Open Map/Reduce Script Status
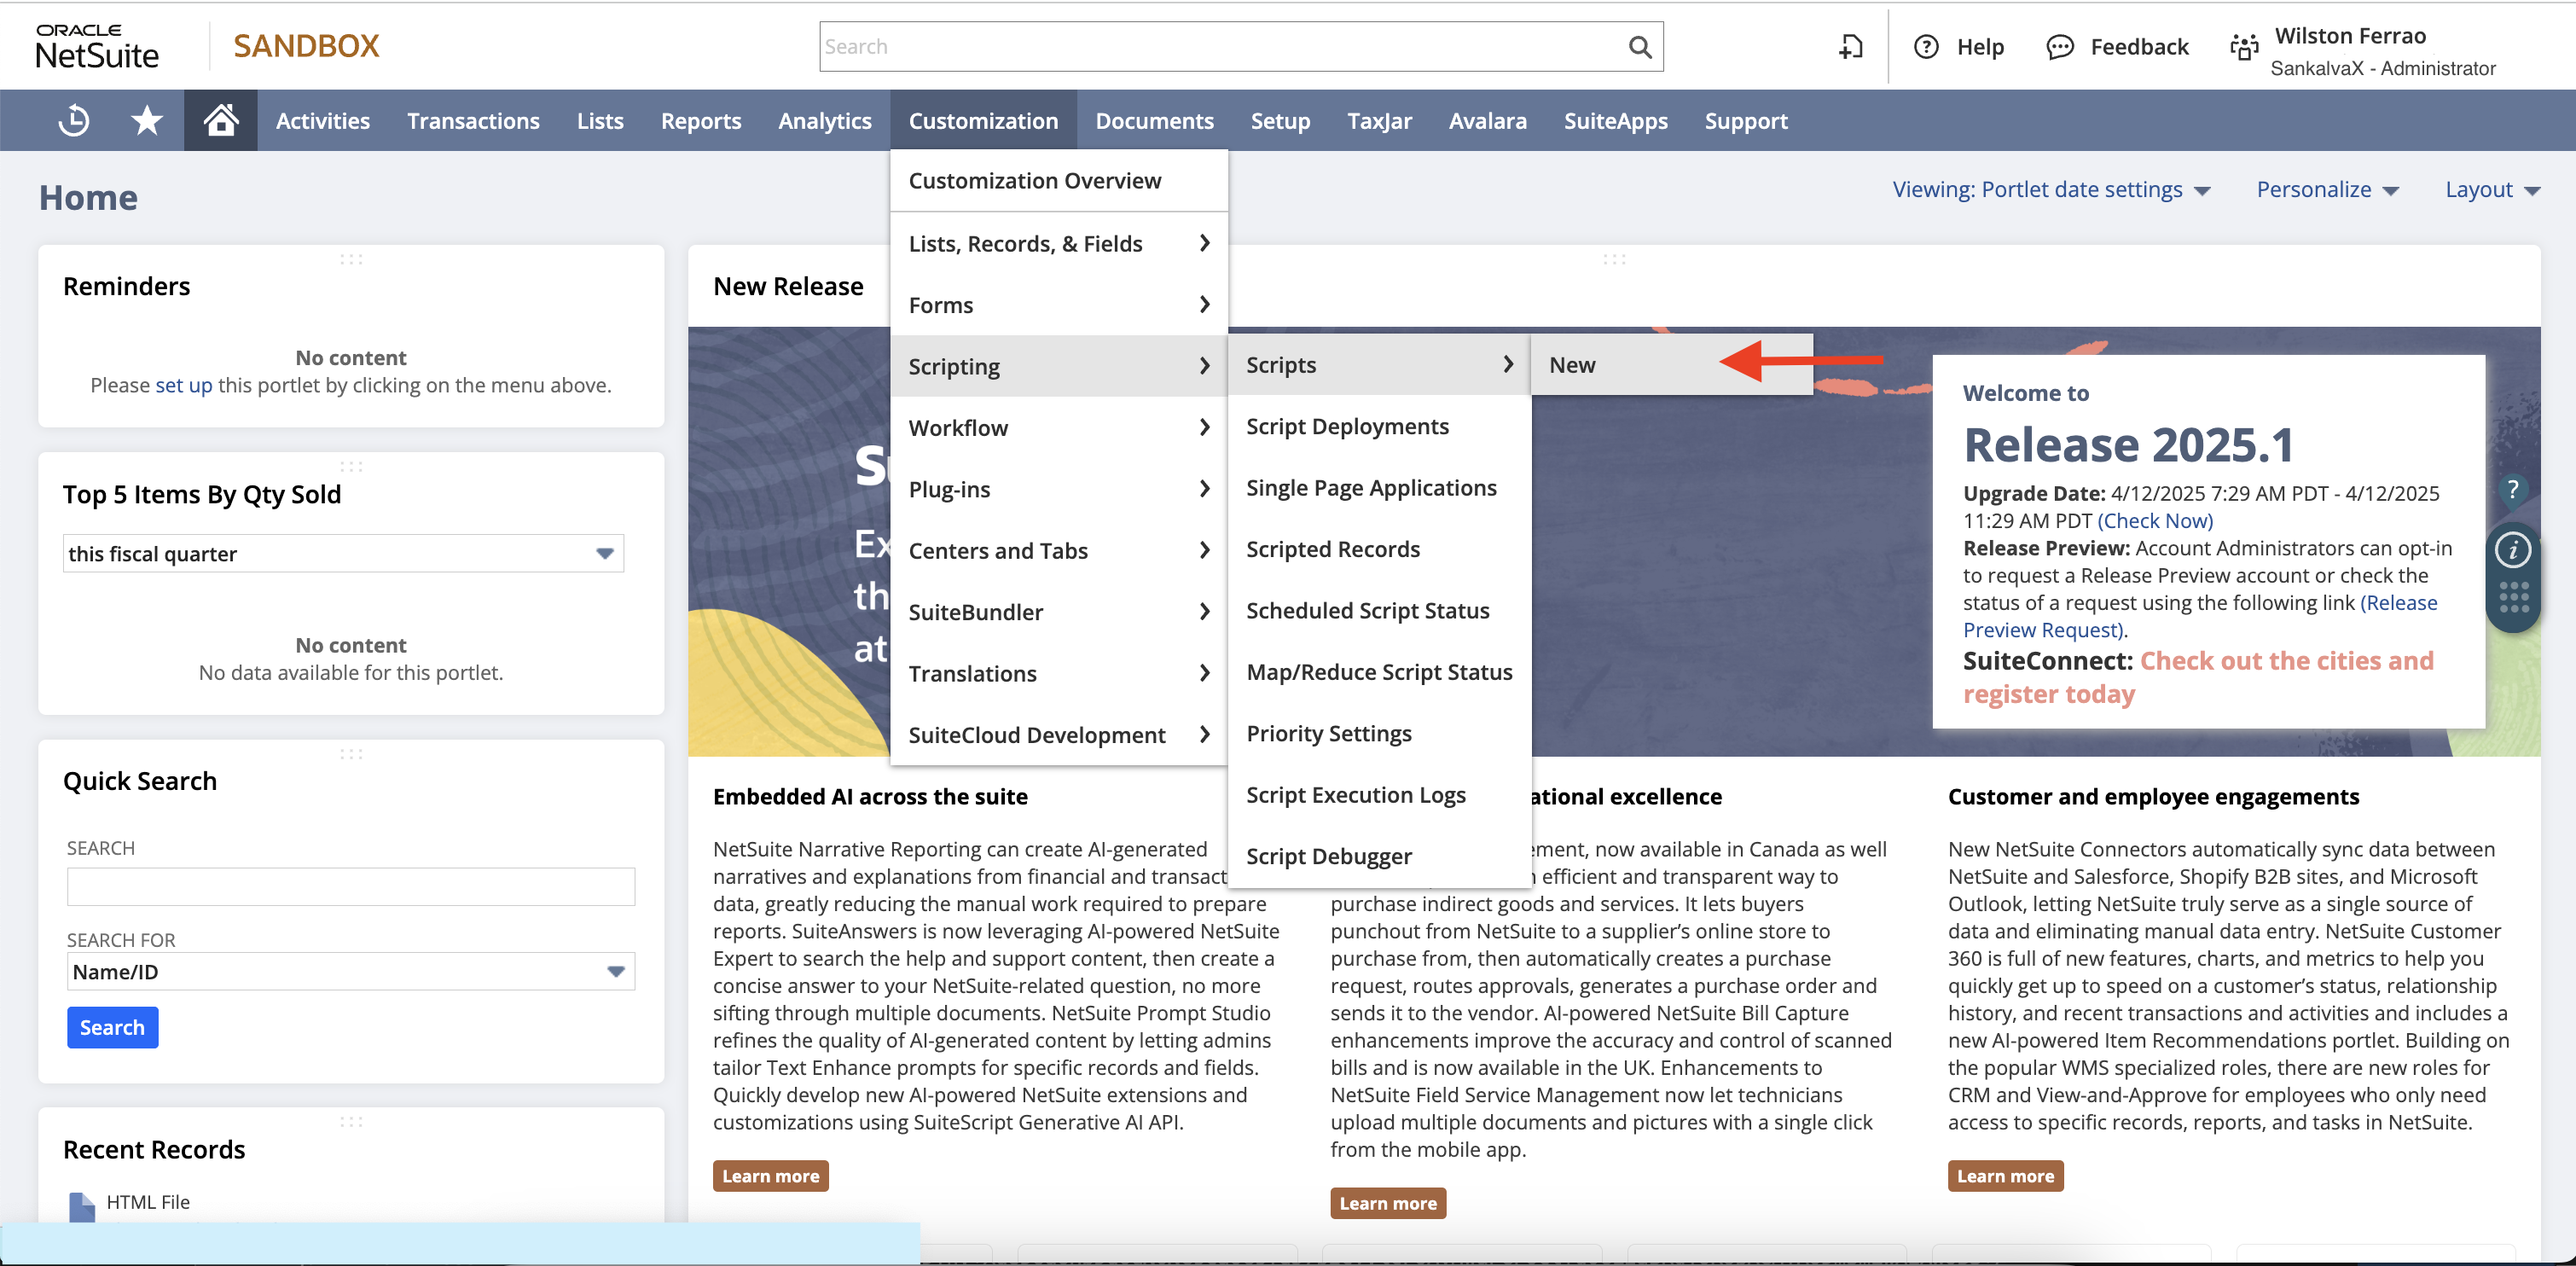 pos(1379,672)
